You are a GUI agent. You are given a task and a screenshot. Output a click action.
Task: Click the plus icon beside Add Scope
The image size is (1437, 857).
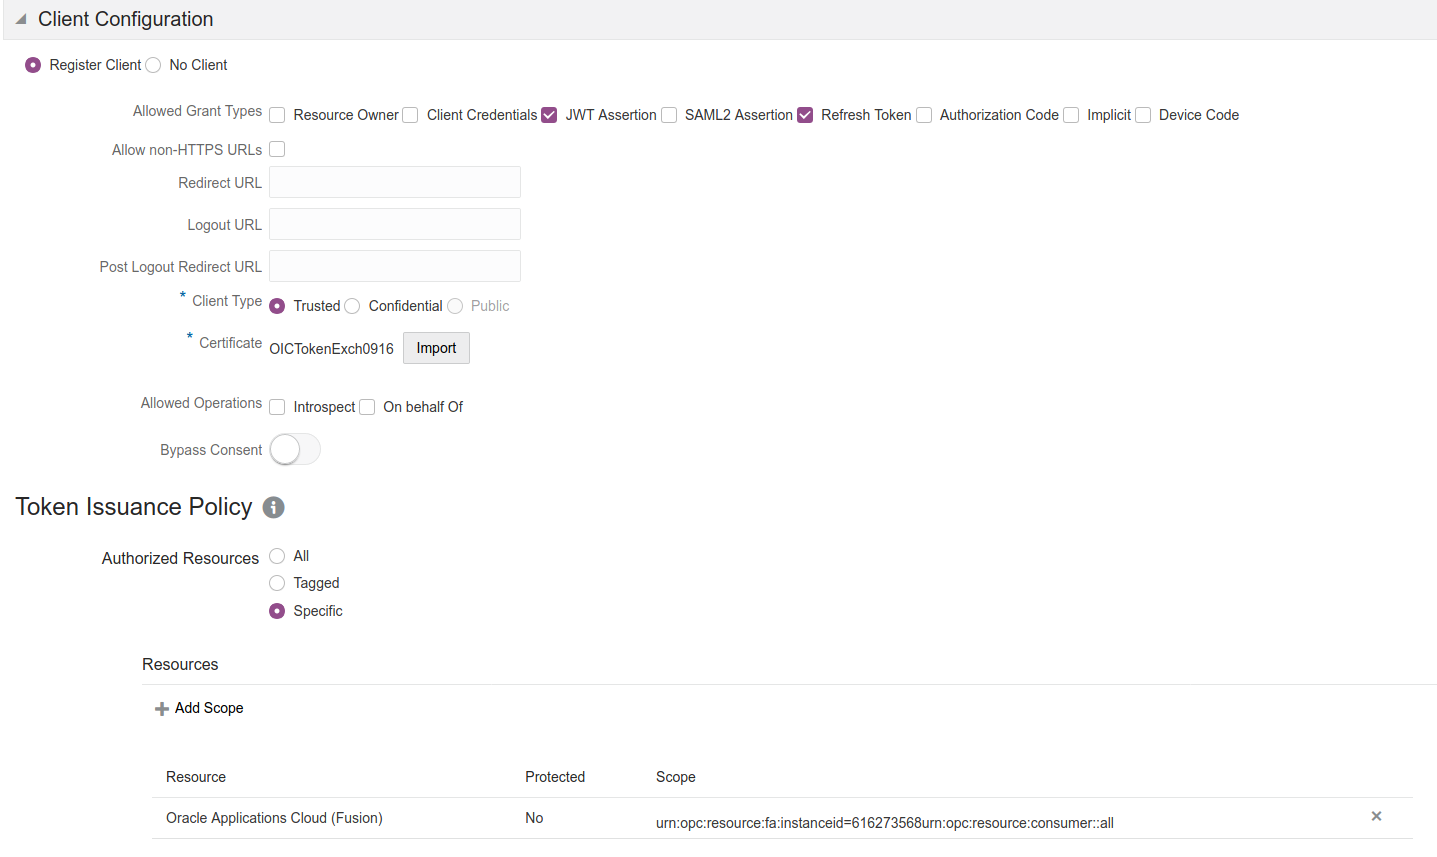point(161,709)
